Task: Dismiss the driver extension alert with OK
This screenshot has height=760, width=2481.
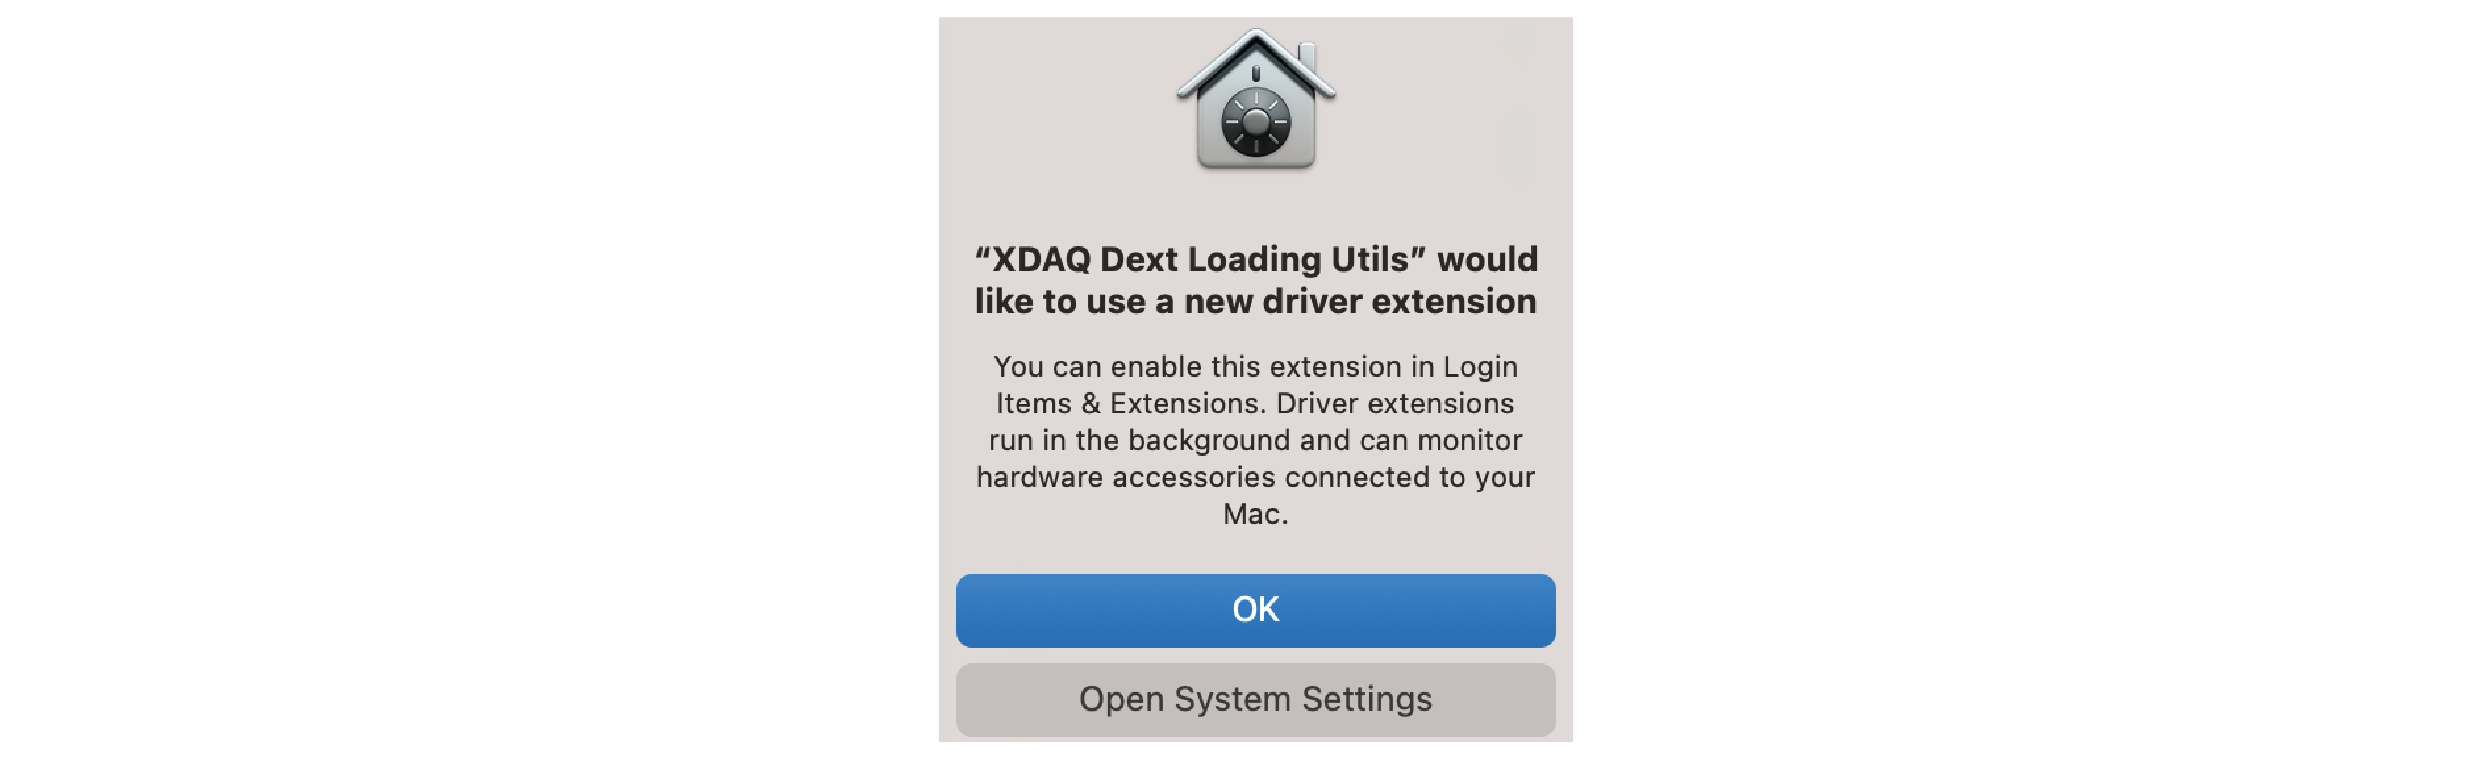Action: 1255,610
